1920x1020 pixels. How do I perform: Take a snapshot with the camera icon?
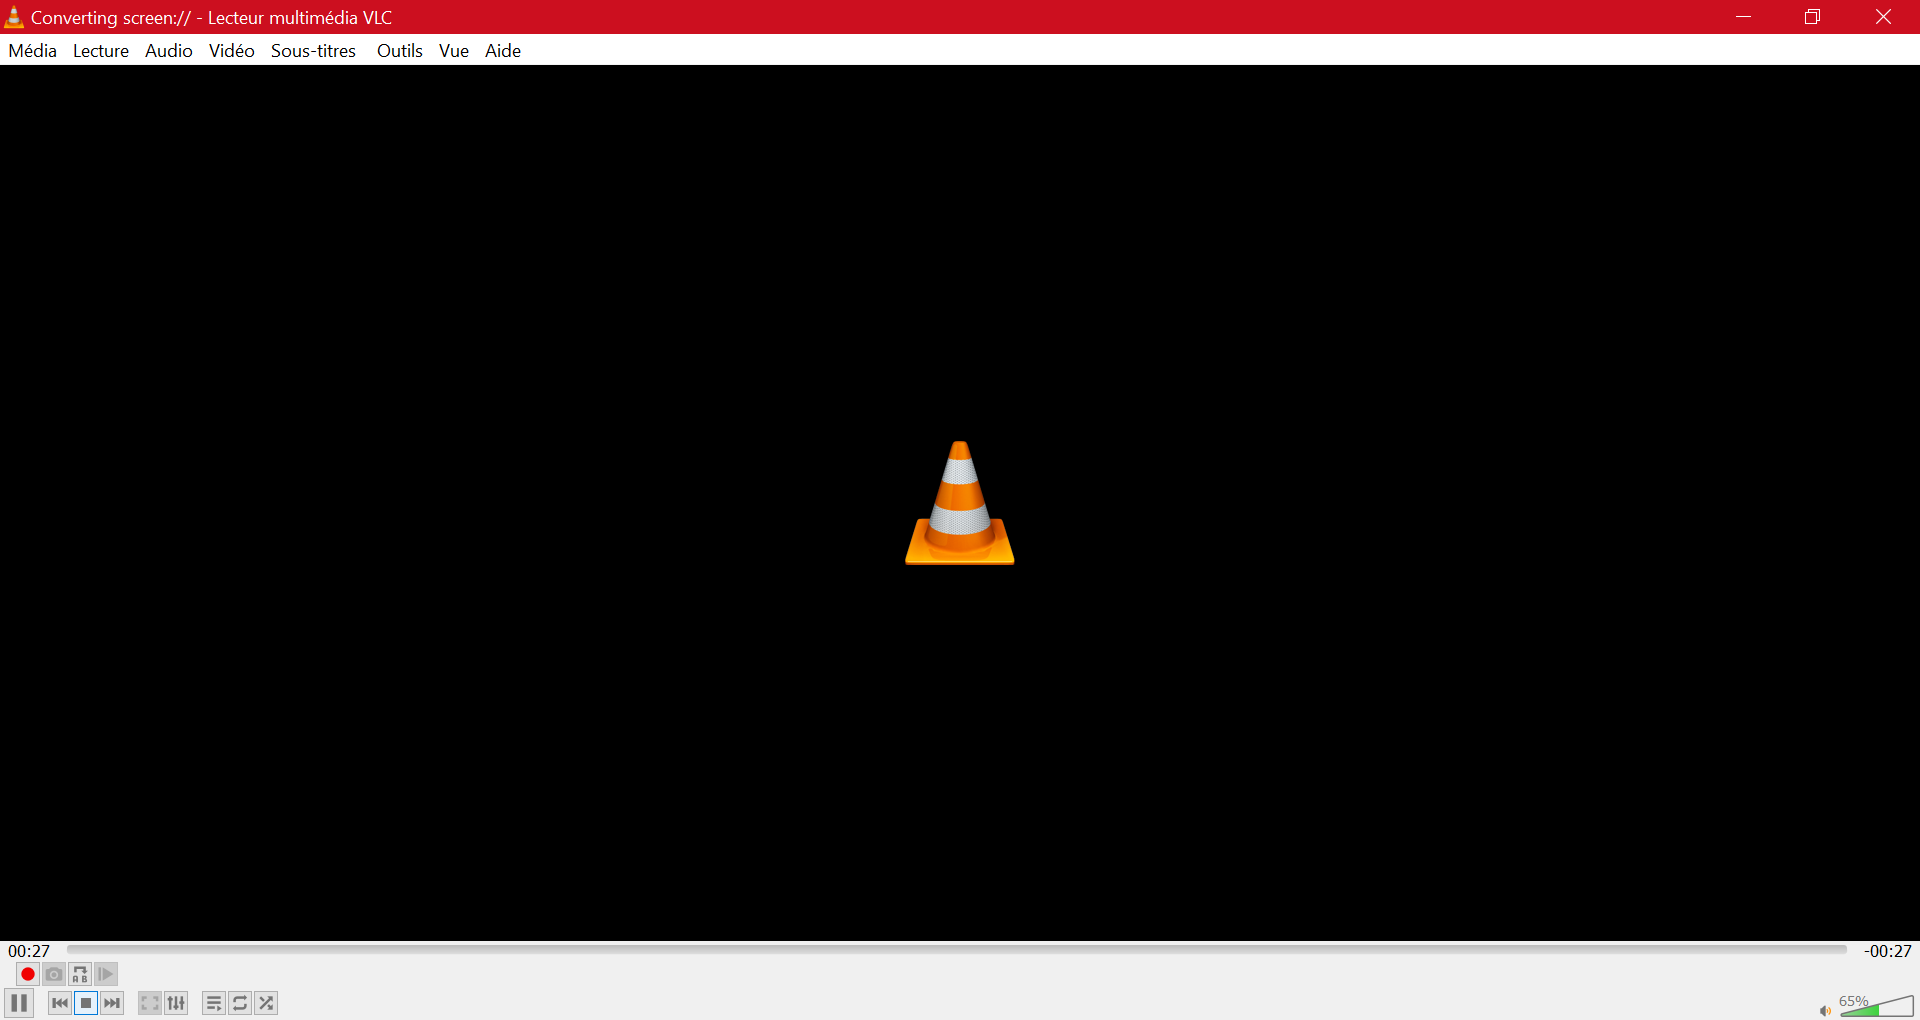point(54,974)
